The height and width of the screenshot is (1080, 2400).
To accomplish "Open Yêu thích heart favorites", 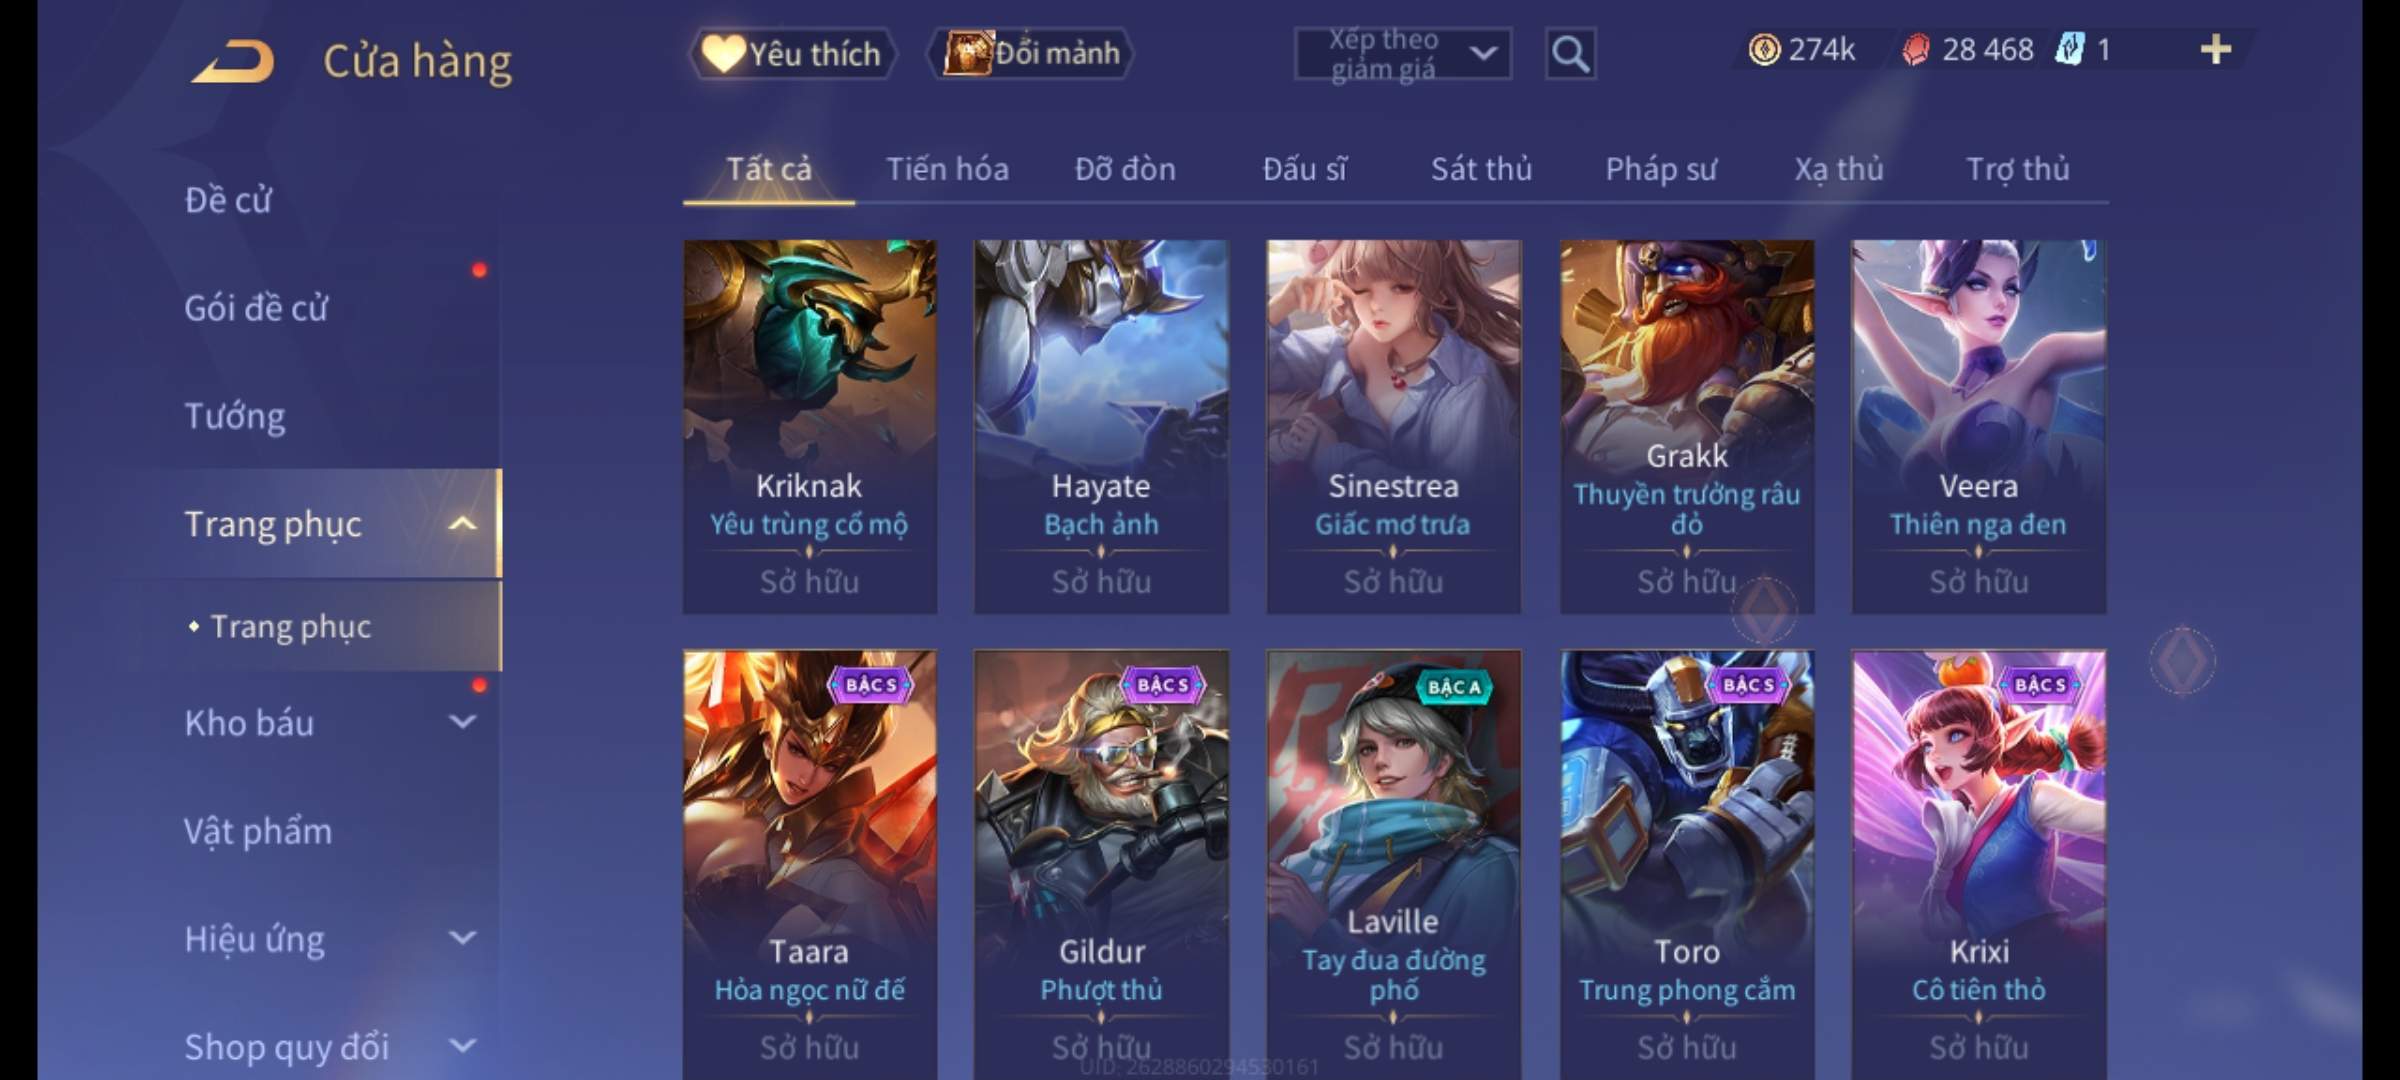I will 792,53.
